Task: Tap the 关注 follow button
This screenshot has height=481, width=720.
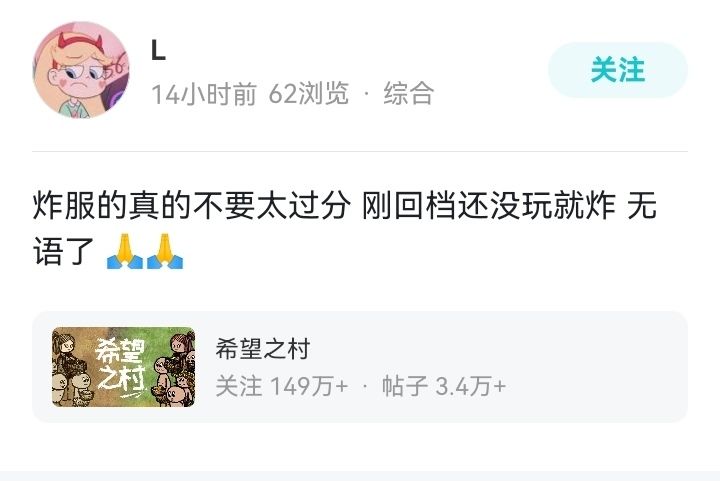Action: (618, 70)
